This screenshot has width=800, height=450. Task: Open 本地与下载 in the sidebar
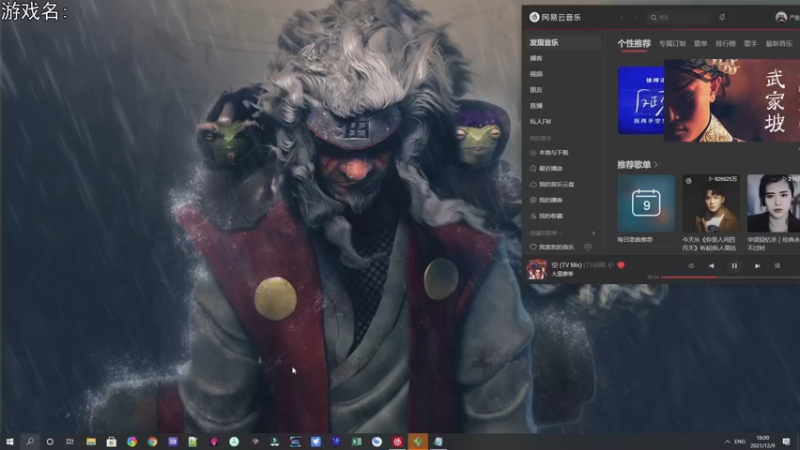point(549,153)
